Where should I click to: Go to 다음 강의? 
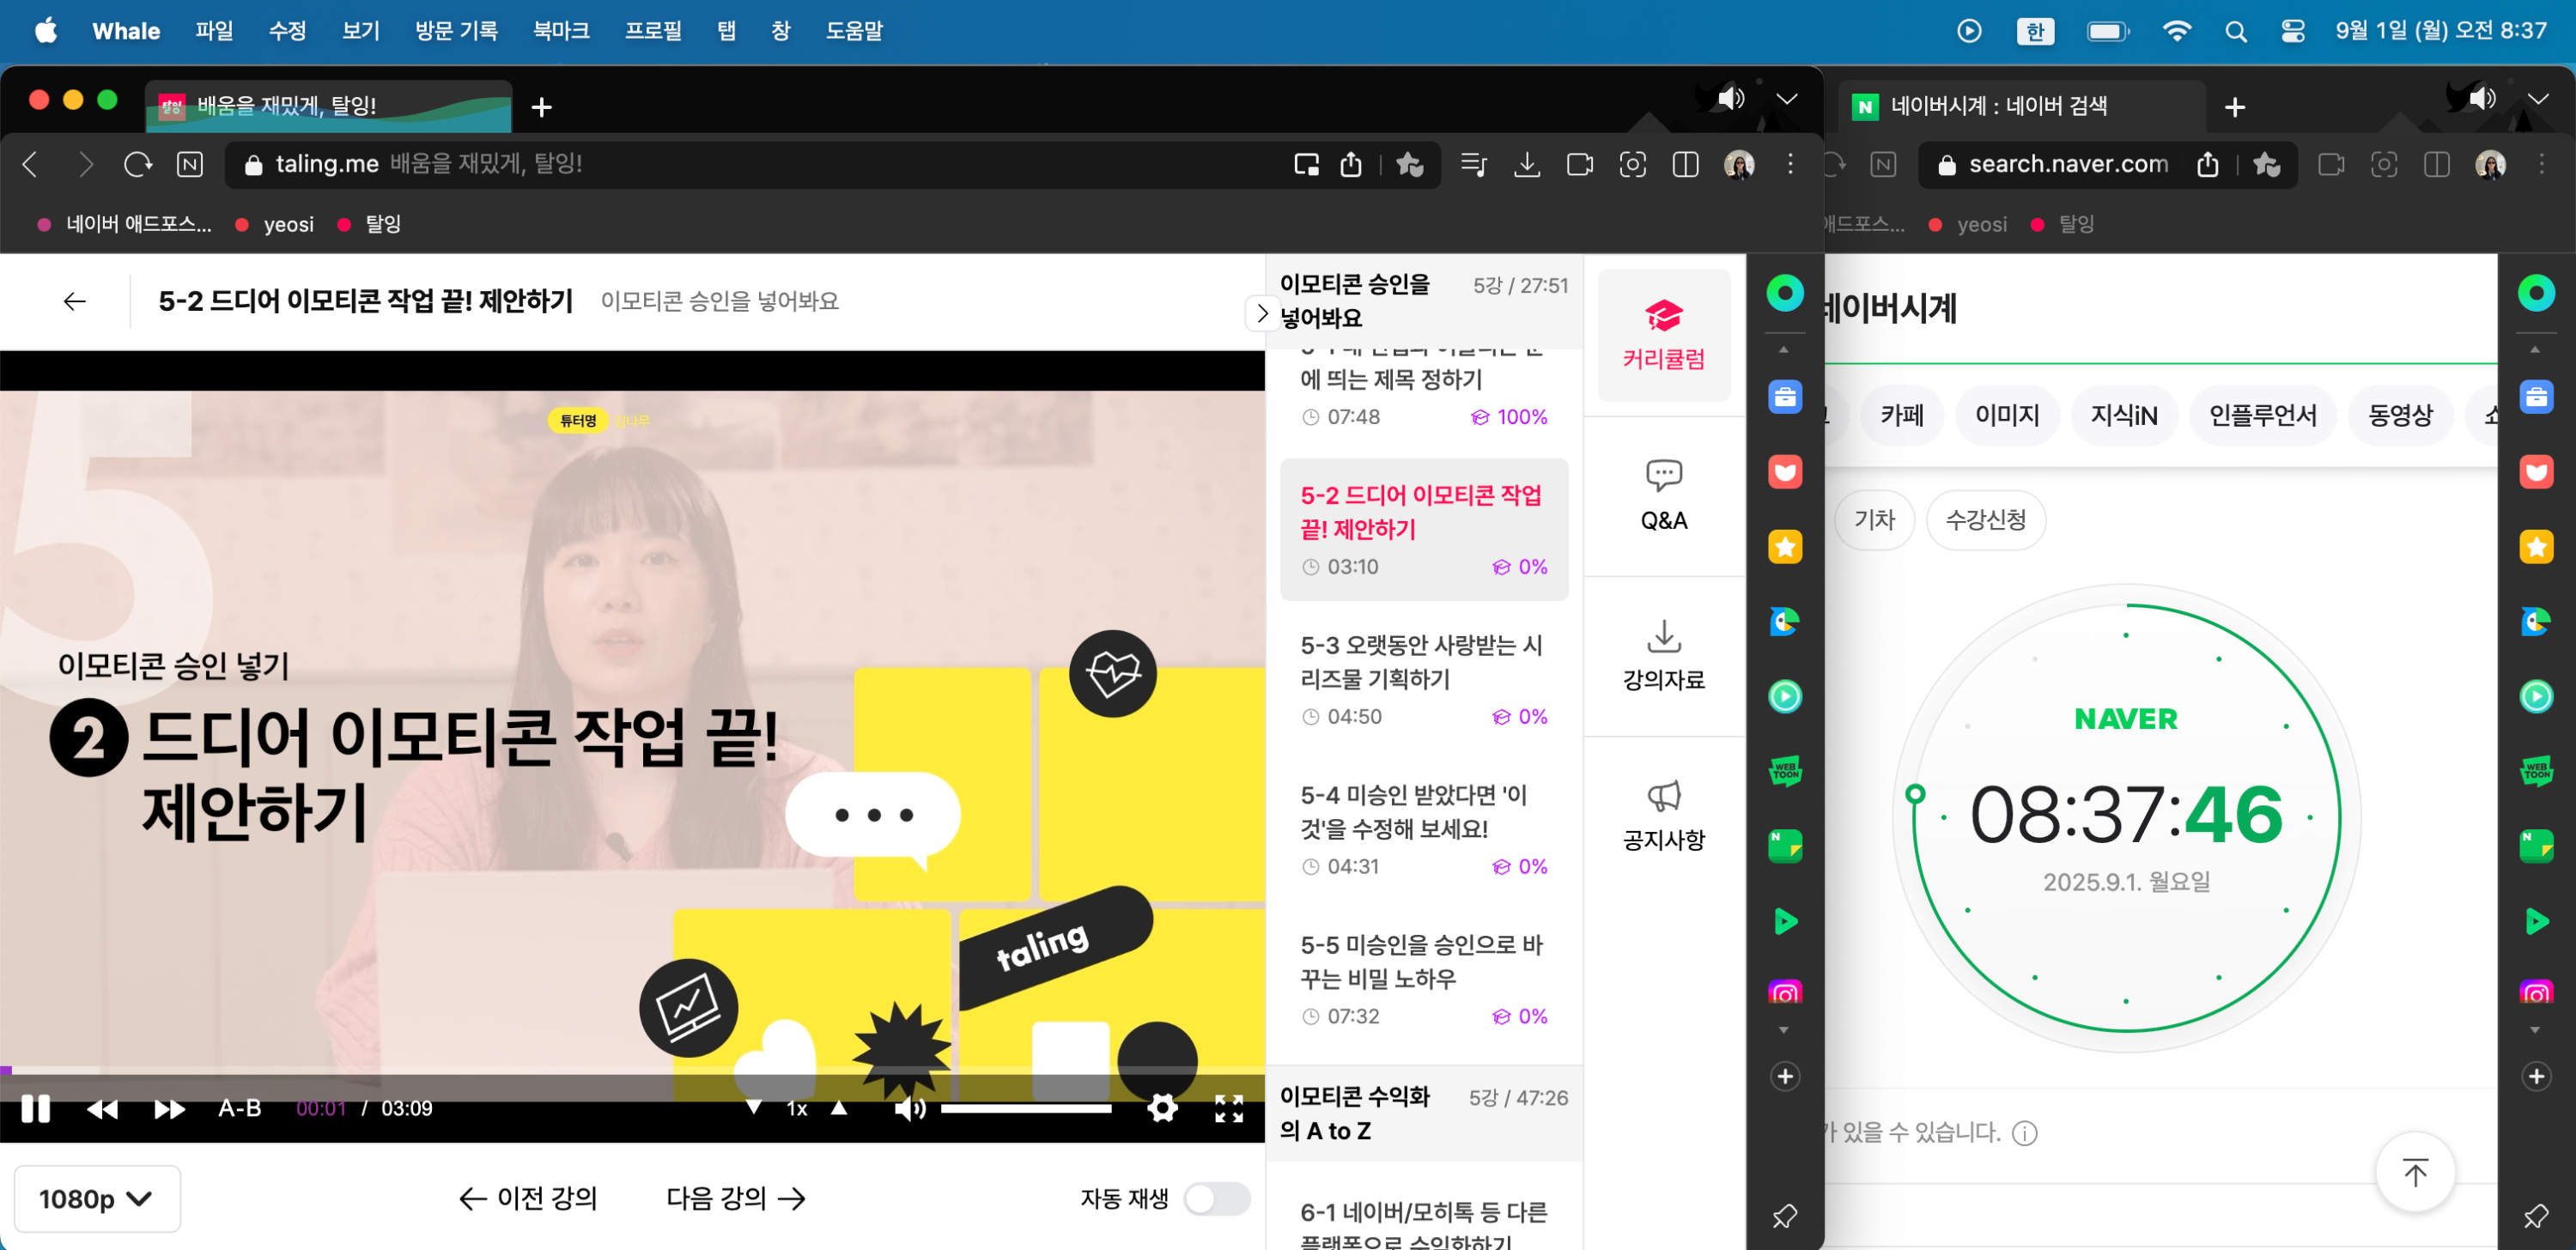735,1198
